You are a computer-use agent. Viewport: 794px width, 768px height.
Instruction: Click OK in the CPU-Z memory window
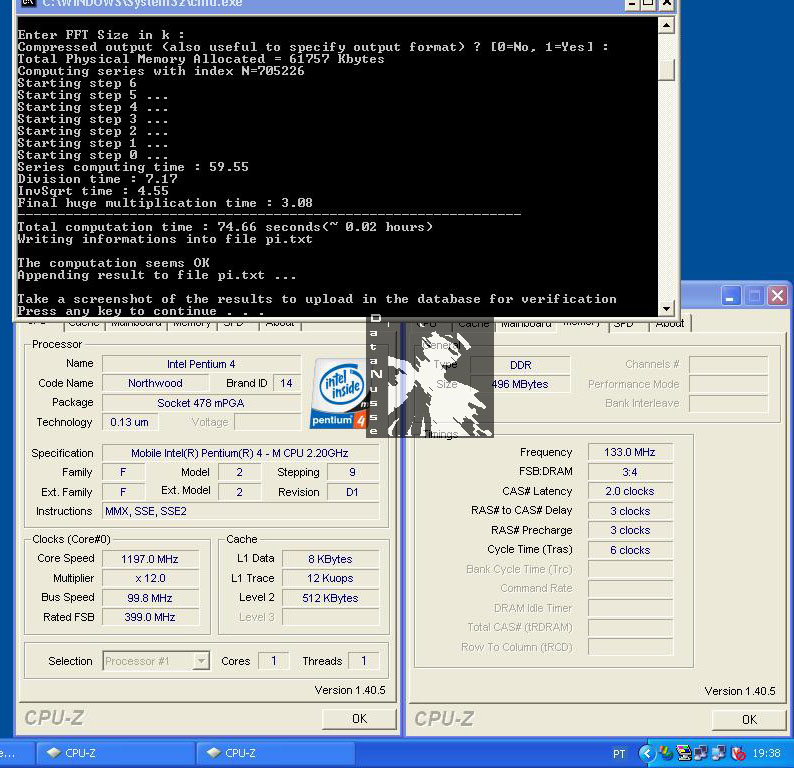(749, 719)
